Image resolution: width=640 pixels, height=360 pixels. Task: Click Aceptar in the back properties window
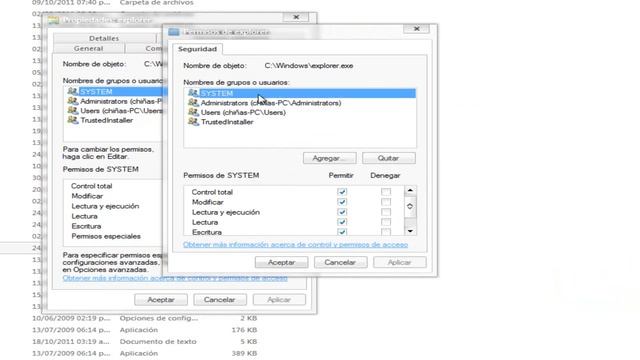point(161,300)
